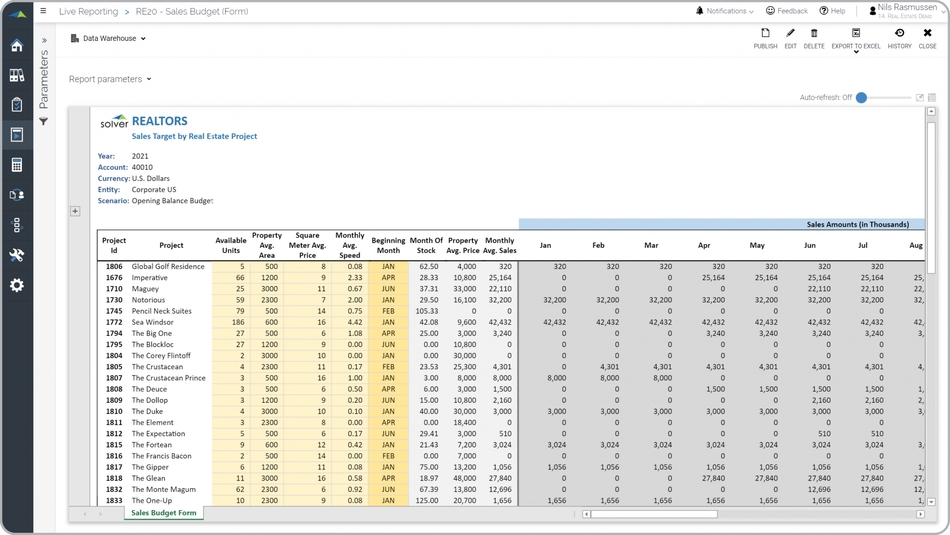Expand the Parameters side panel
This screenshot has height=535, width=950.
click(x=44, y=41)
